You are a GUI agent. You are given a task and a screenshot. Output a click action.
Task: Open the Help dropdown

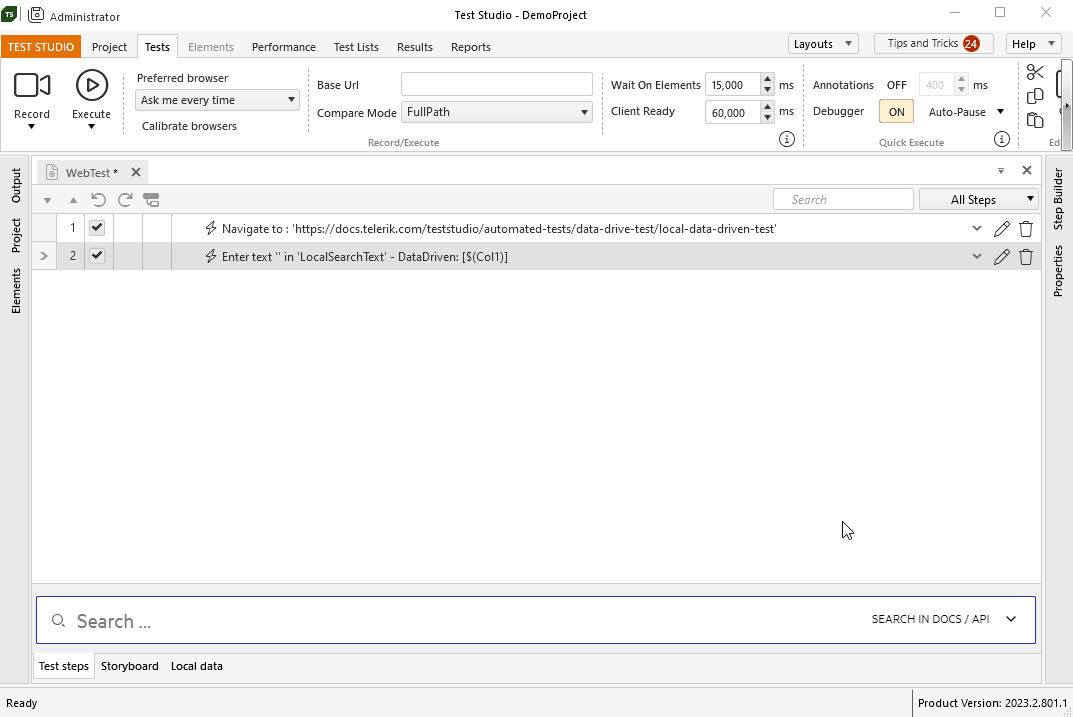(1033, 44)
